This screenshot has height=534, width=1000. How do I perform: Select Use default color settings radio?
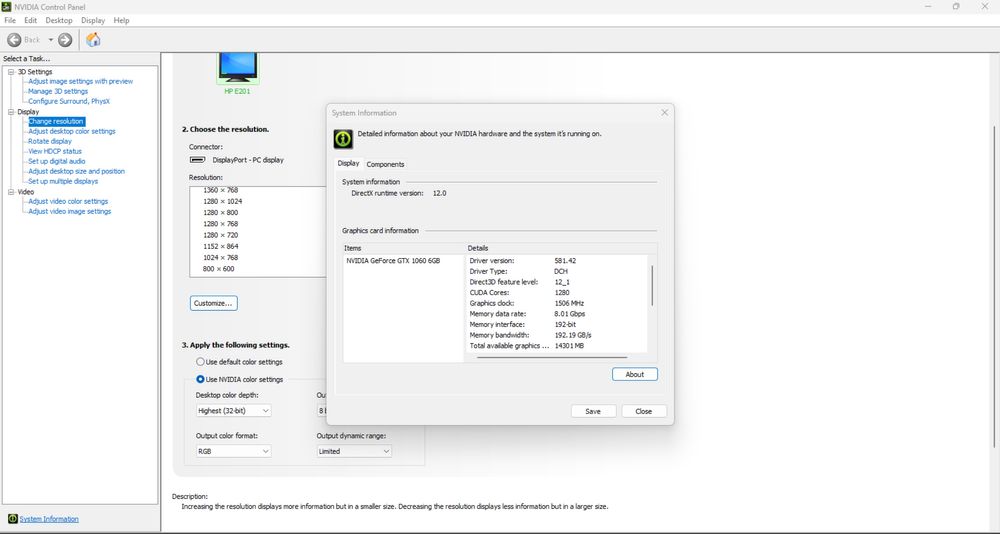click(200, 362)
